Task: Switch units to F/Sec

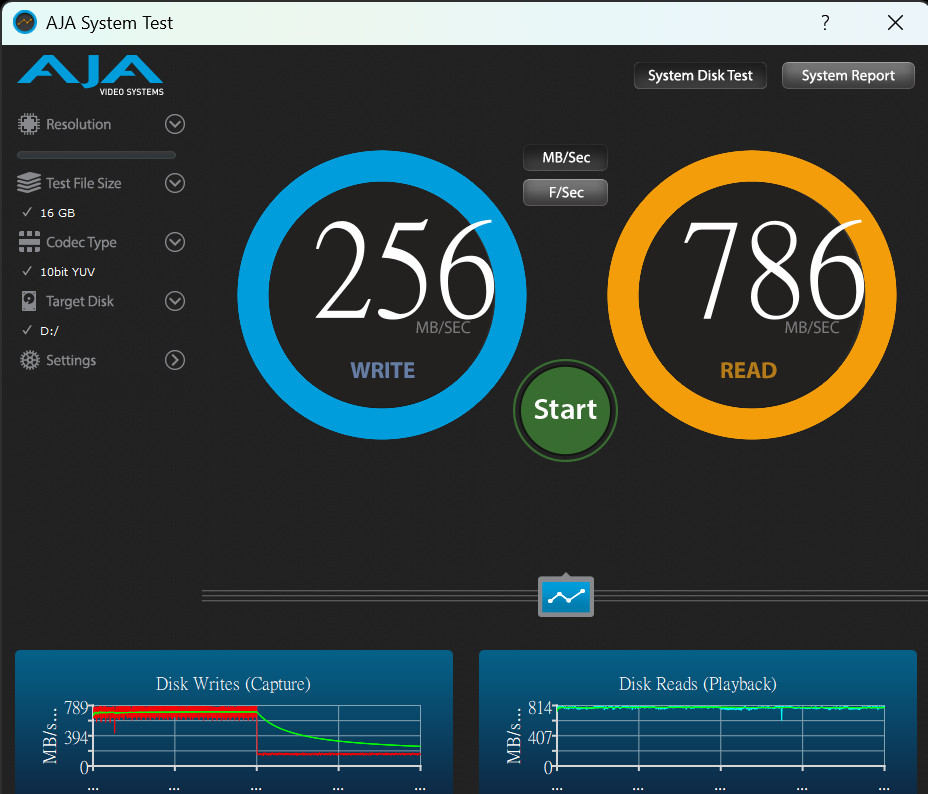Action: 565,192
